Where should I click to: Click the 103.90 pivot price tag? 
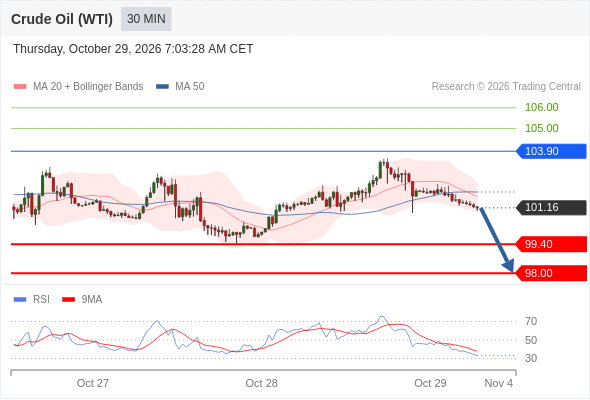click(551, 151)
